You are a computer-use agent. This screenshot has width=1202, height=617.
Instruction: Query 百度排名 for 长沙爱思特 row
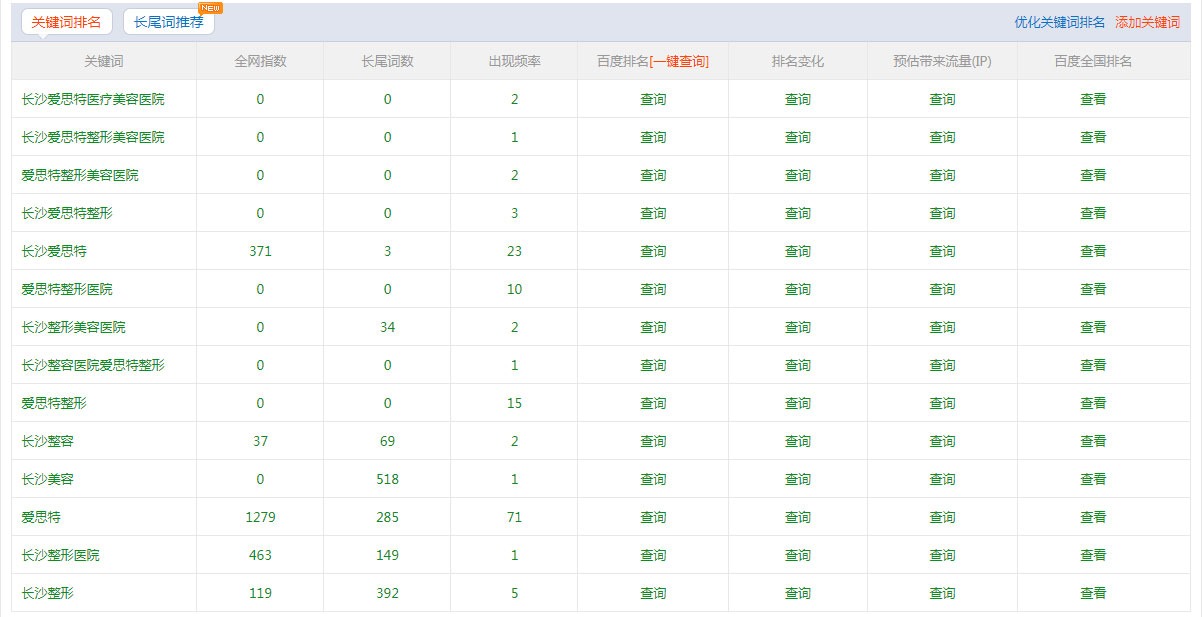tap(653, 251)
